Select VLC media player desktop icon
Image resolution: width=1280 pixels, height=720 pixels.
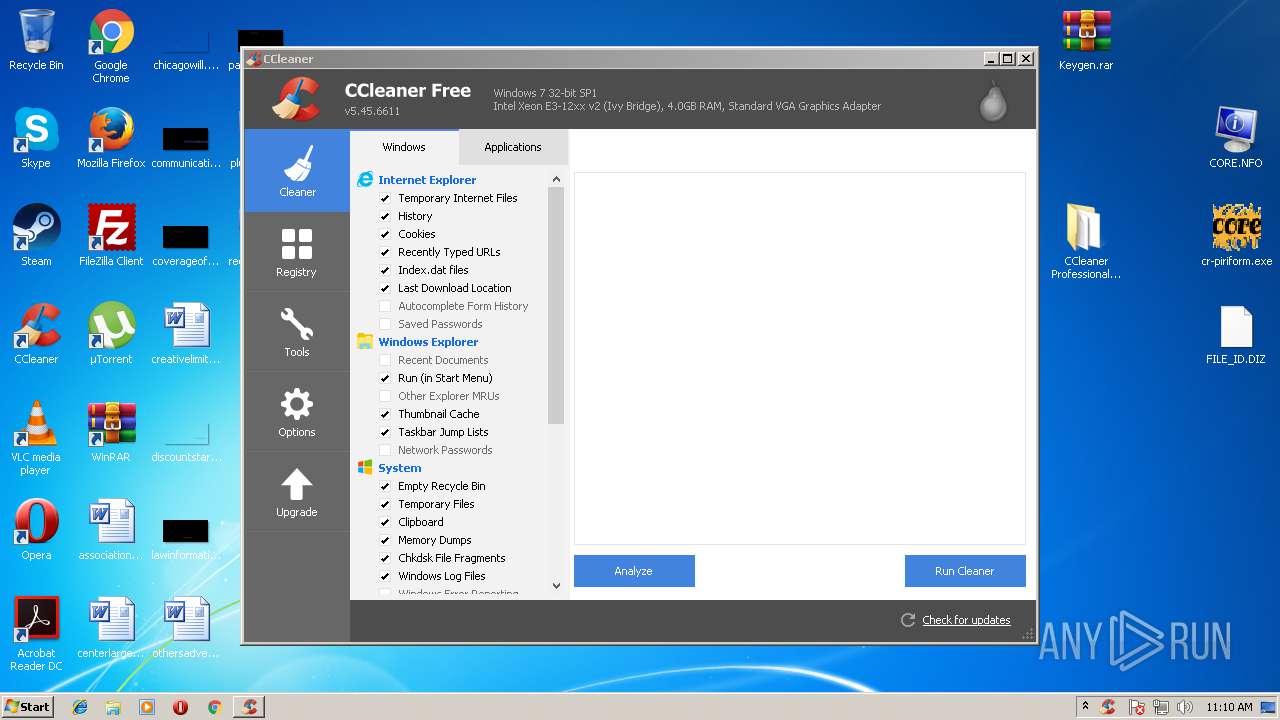click(x=36, y=438)
